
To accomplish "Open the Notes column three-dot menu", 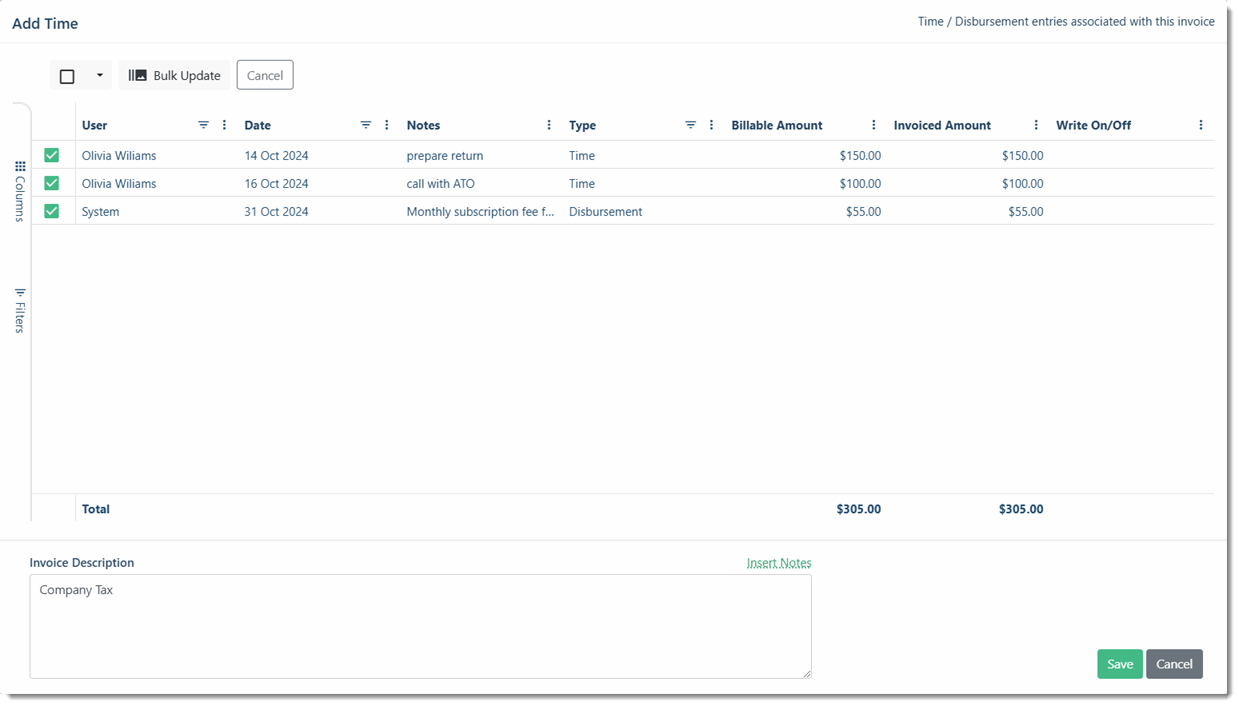I will [549, 125].
